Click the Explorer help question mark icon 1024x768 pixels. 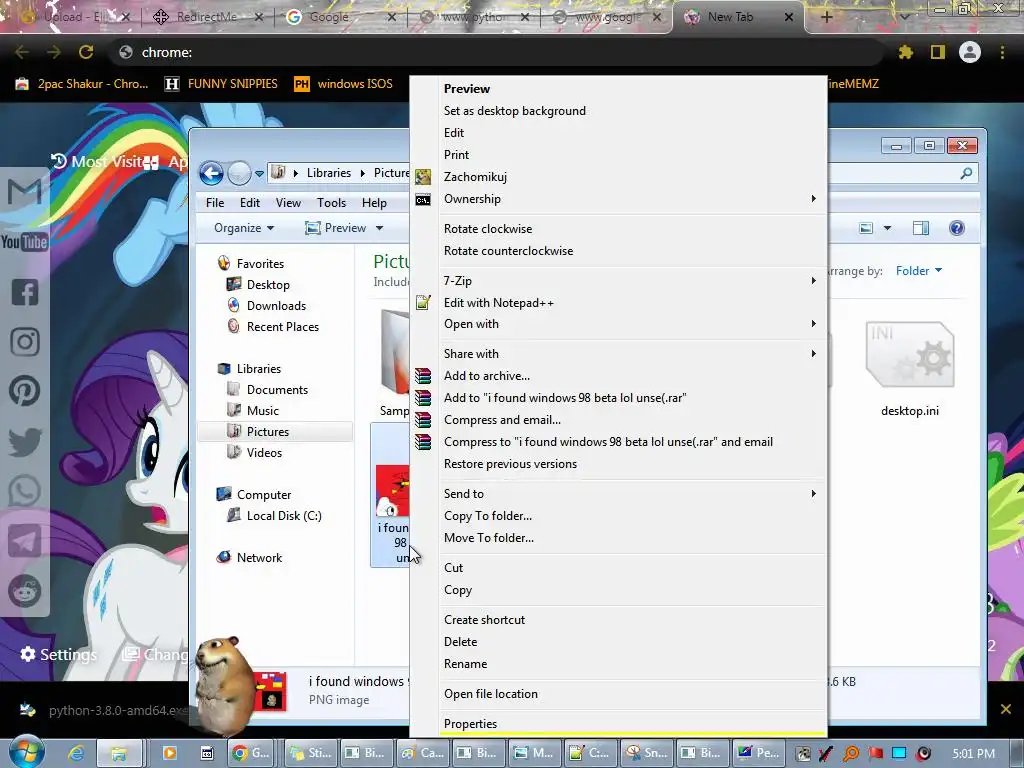coord(957,228)
